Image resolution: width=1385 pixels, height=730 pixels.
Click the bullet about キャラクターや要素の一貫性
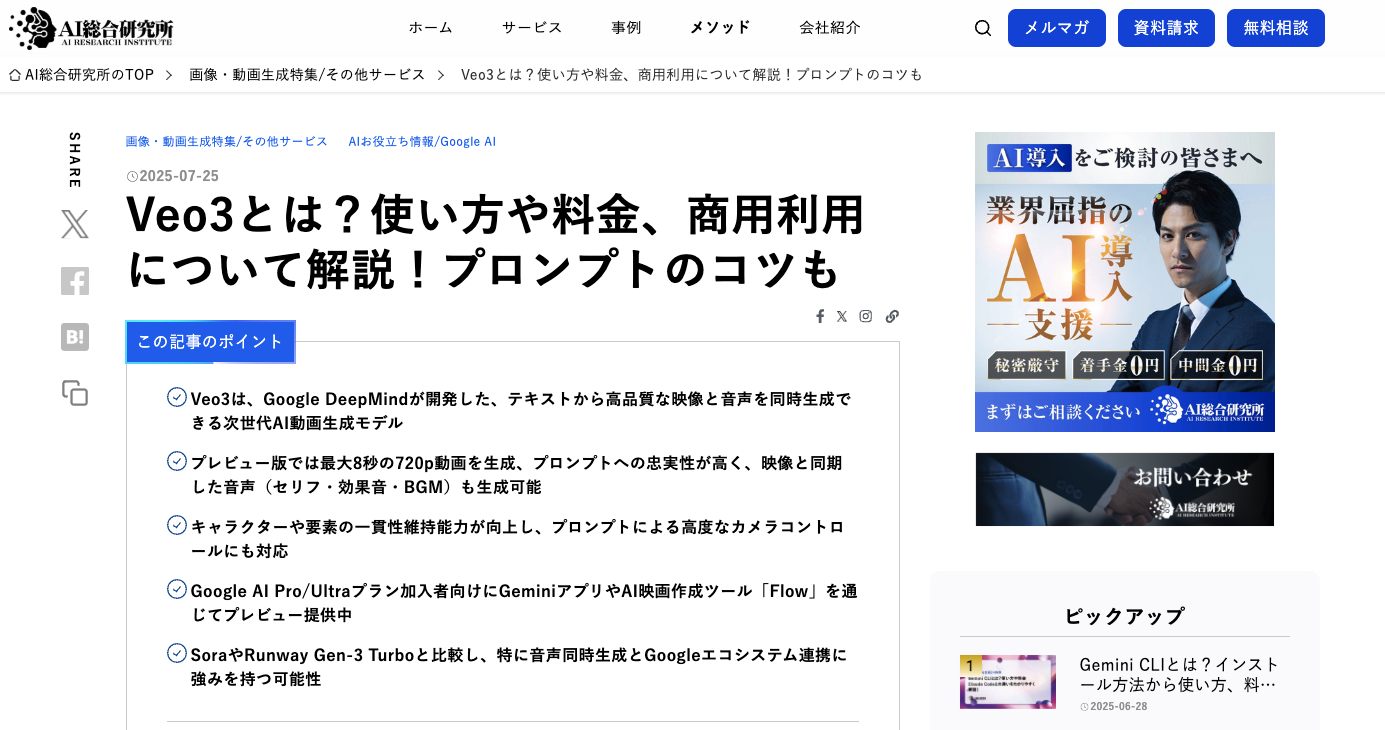click(x=517, y=539)
